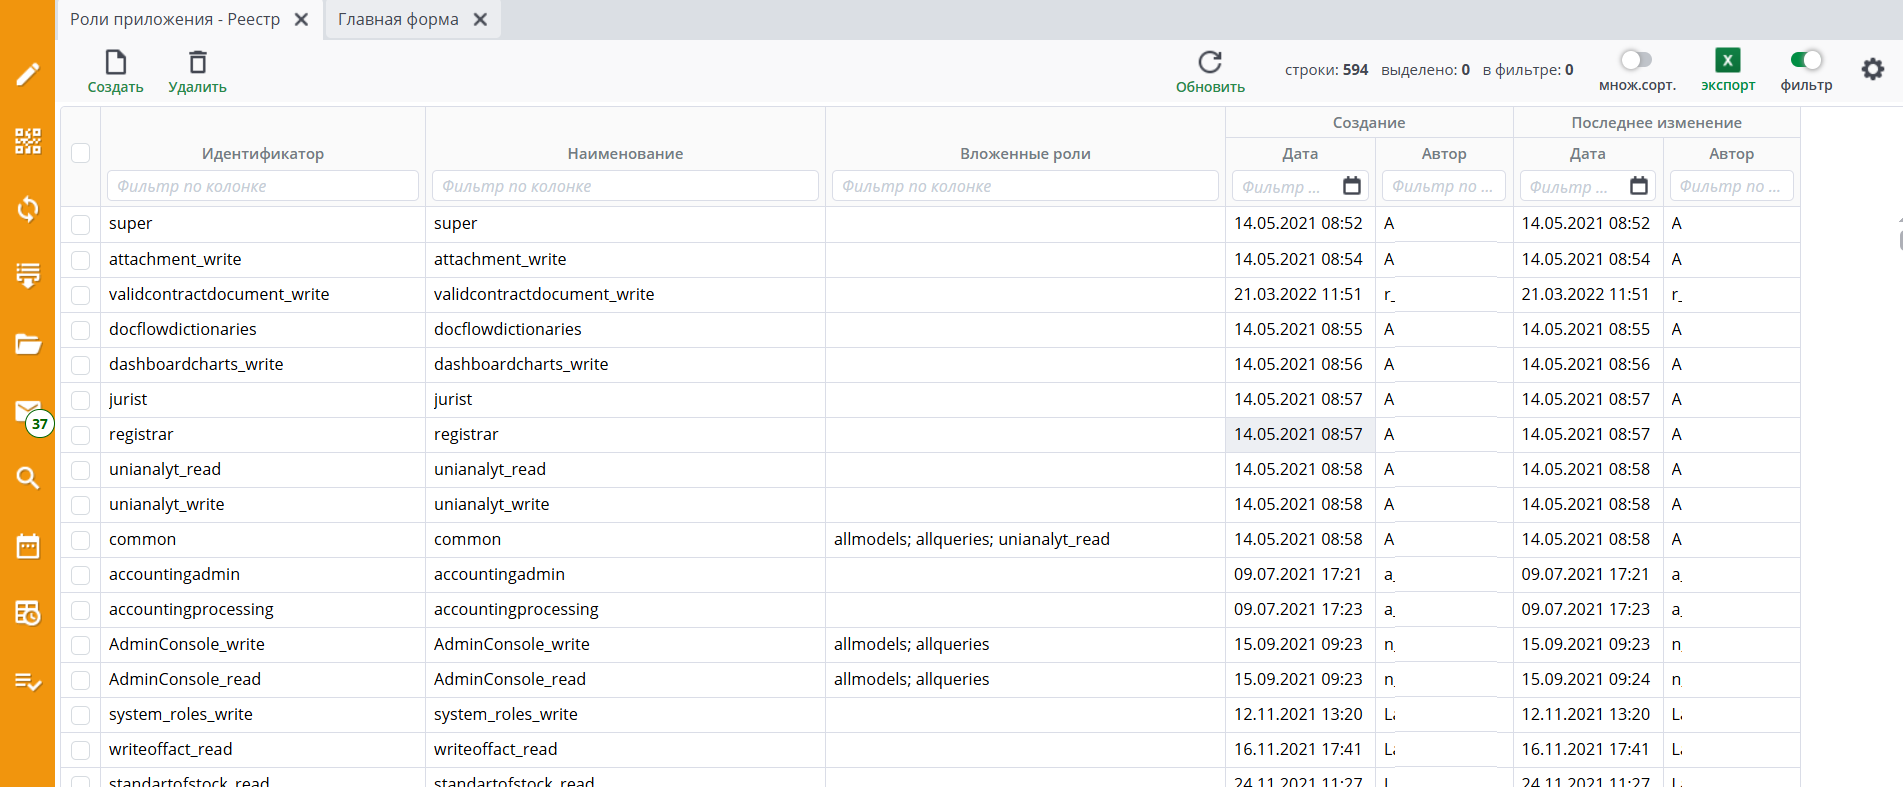Close the Роли приложения - Реестр tab
Screen dimensions: 1903x787
pyautogui.click(x=301, y=20)
